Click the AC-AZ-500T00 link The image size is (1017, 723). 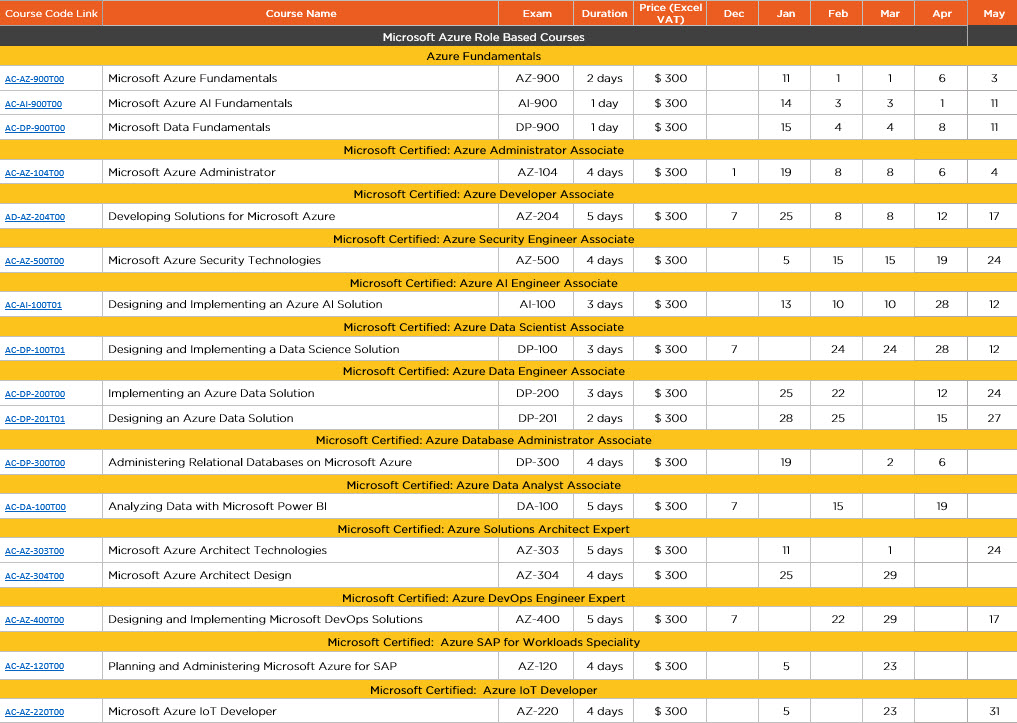[x=35, y=261]
